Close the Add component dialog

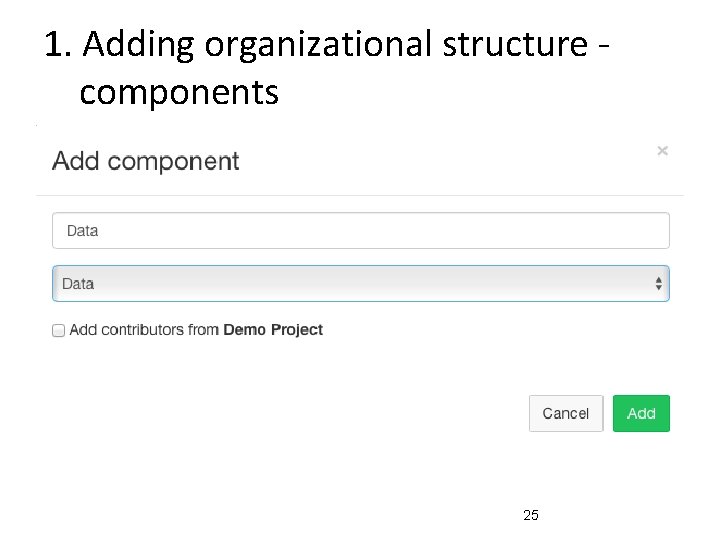click(662, 151)
